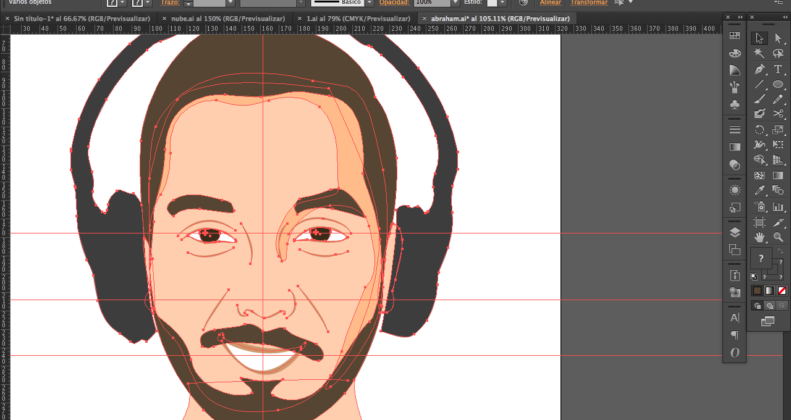
Task: Switch paint mode to Gradient
Action: click(769, 291)
